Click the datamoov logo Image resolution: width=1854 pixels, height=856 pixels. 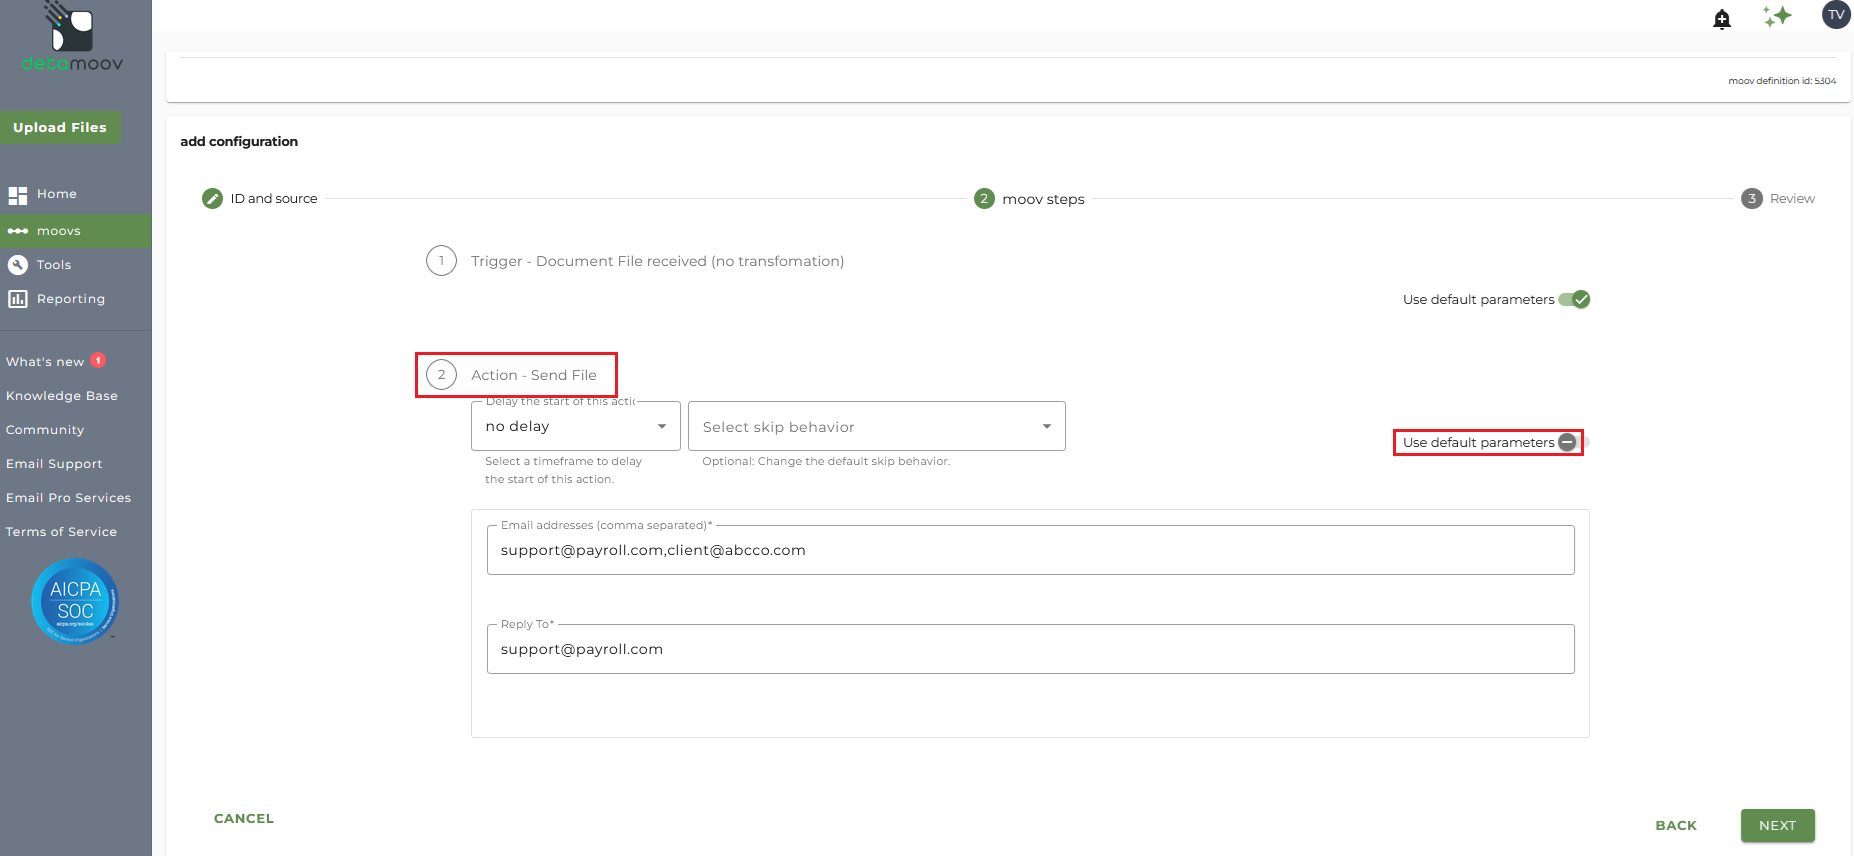coord(72,37)
